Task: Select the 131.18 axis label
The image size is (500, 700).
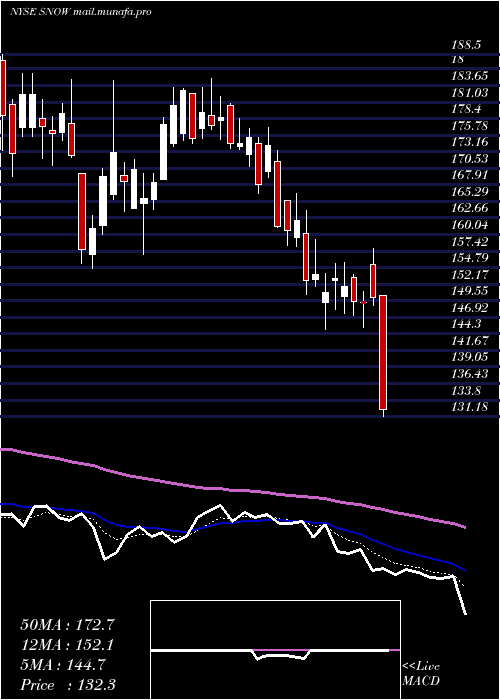Action: coord(470,408)
